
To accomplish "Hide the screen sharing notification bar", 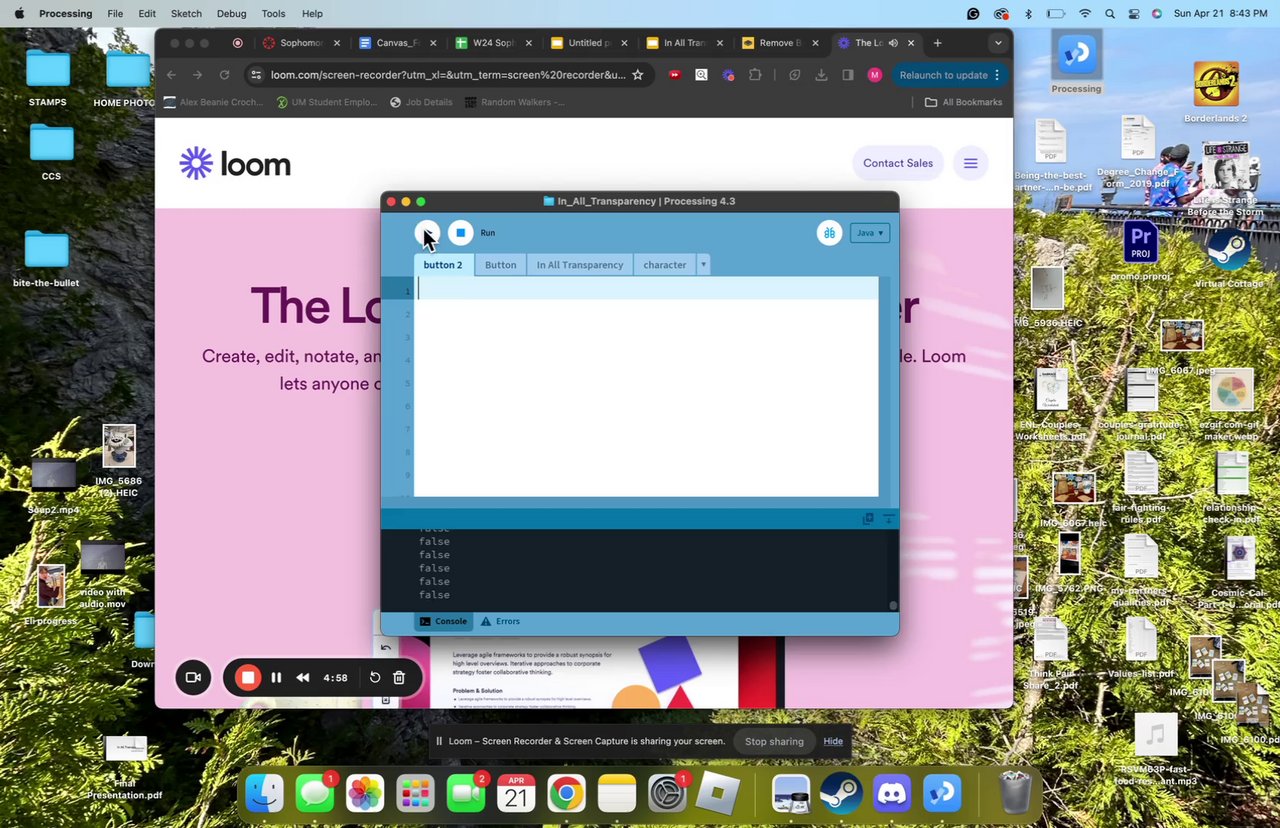I will (x=833, y=741).
